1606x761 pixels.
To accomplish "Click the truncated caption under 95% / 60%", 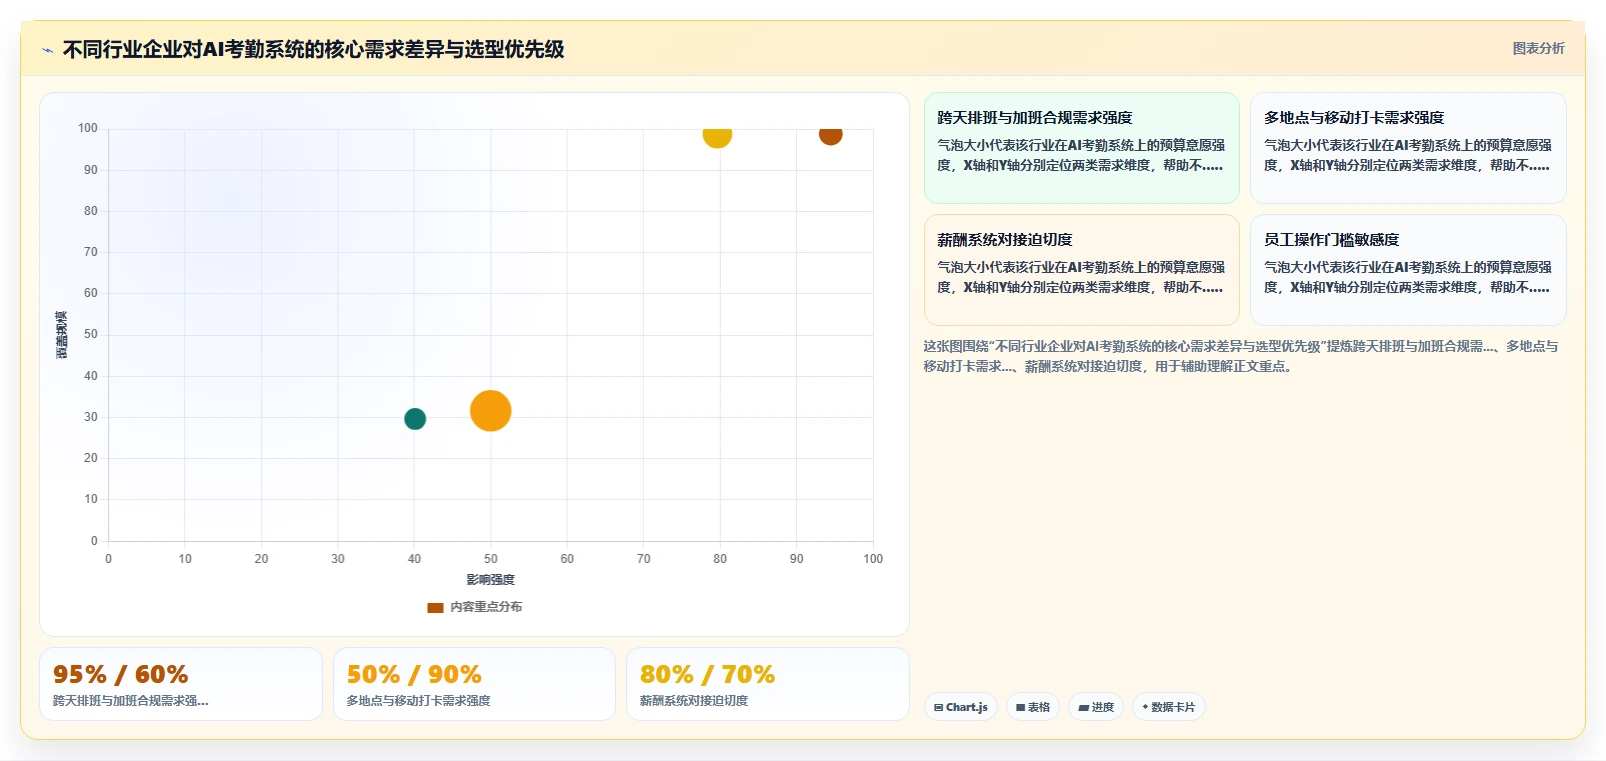I will [x=130, y=701].
